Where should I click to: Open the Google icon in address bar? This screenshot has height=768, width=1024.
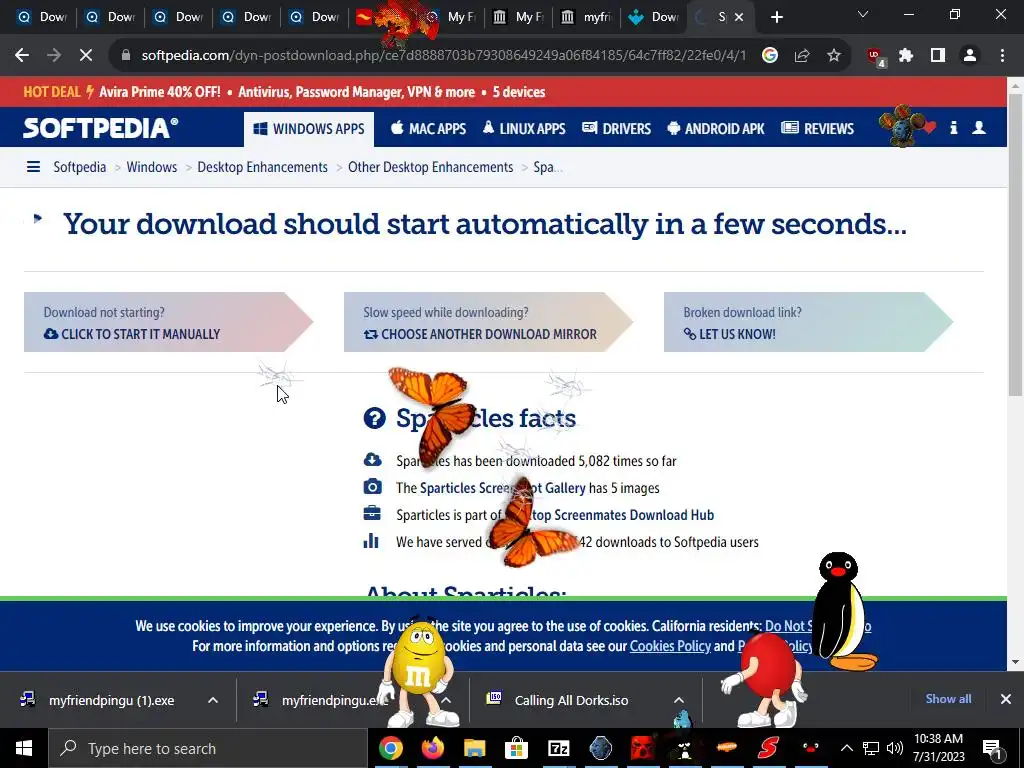pyautogui.click(x=770, y=56)
